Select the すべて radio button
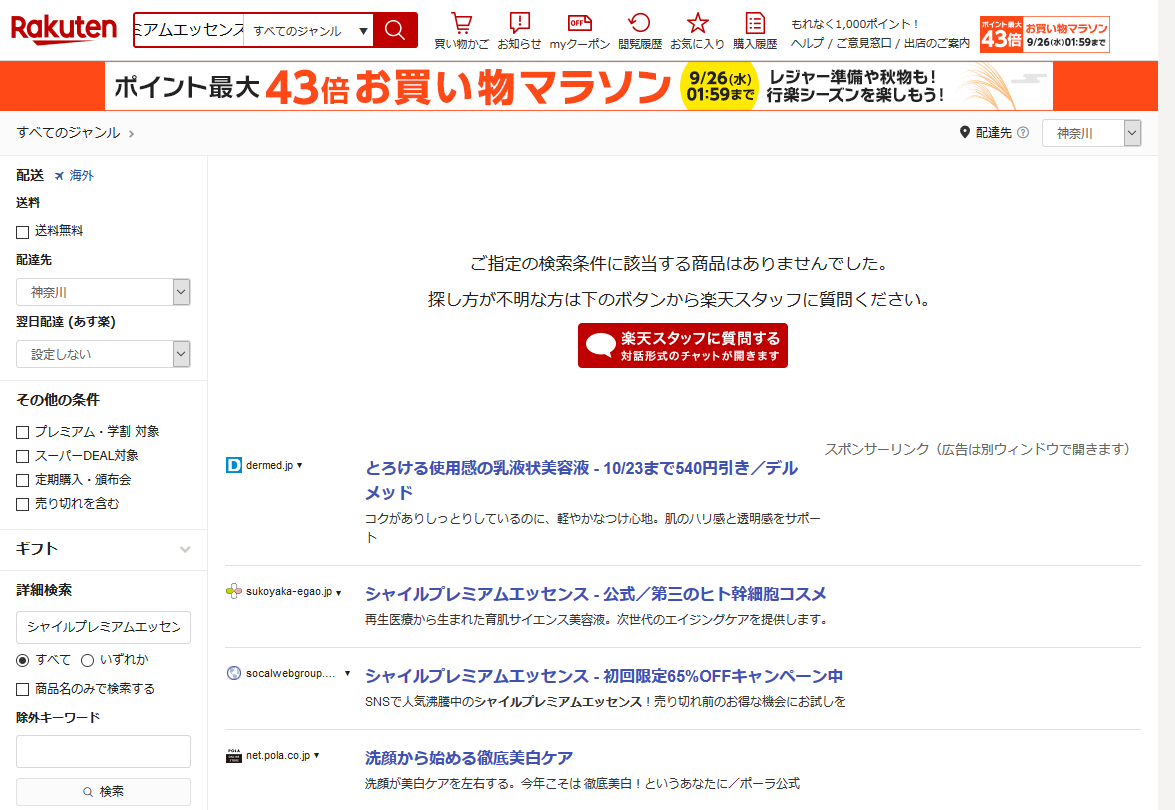1175x810 pixels. [22, 660]
